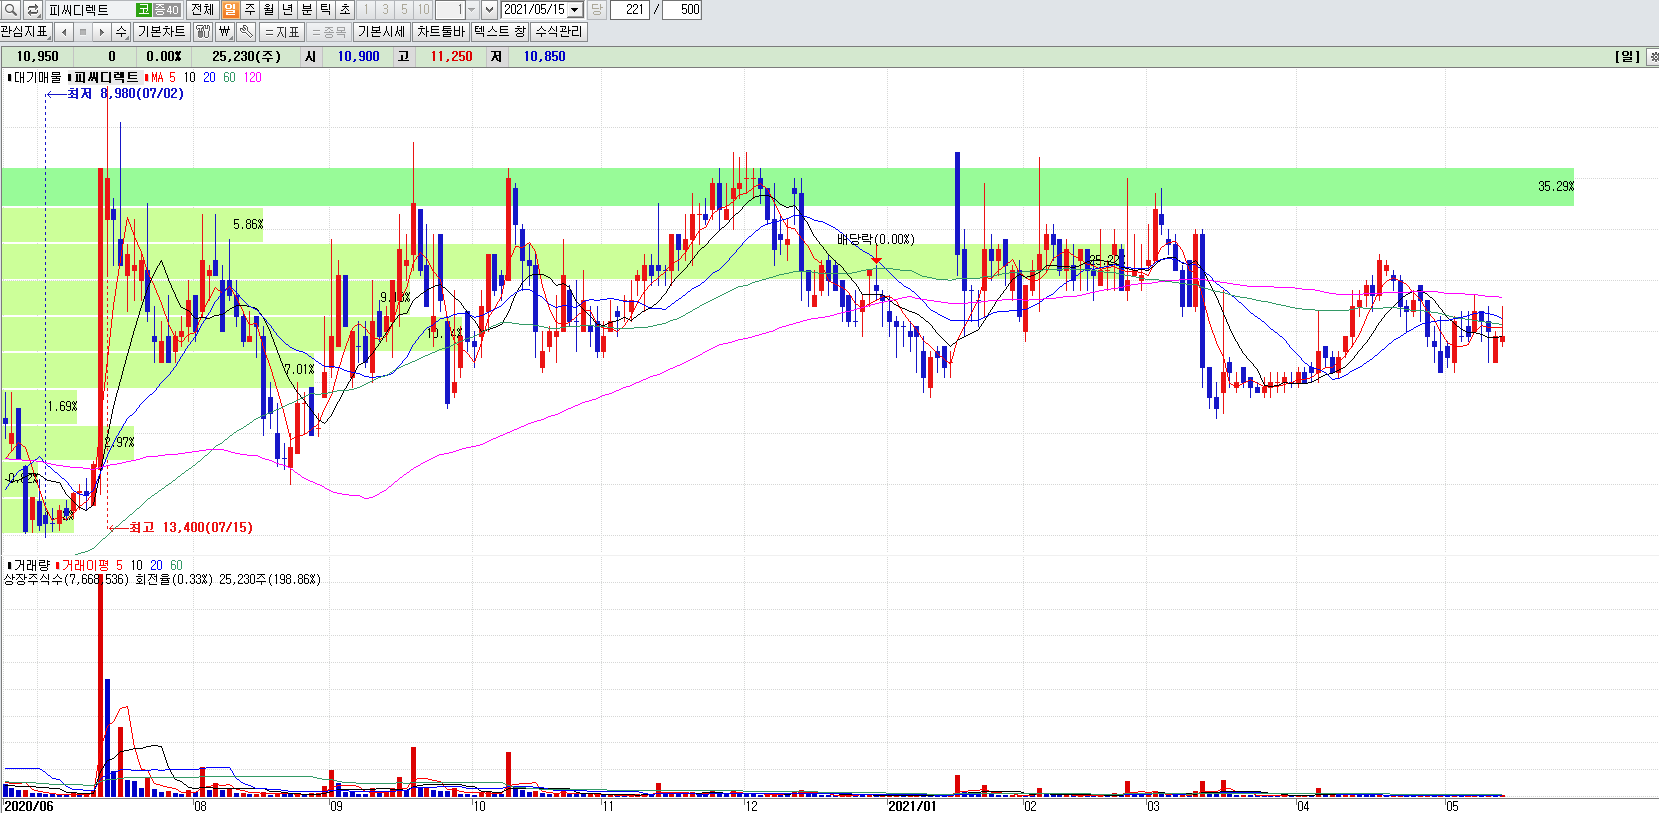Select the 년 yearly period
The width and height of the screenshot is (1659, 813).
pyautogui.click(x=288, y=10)
